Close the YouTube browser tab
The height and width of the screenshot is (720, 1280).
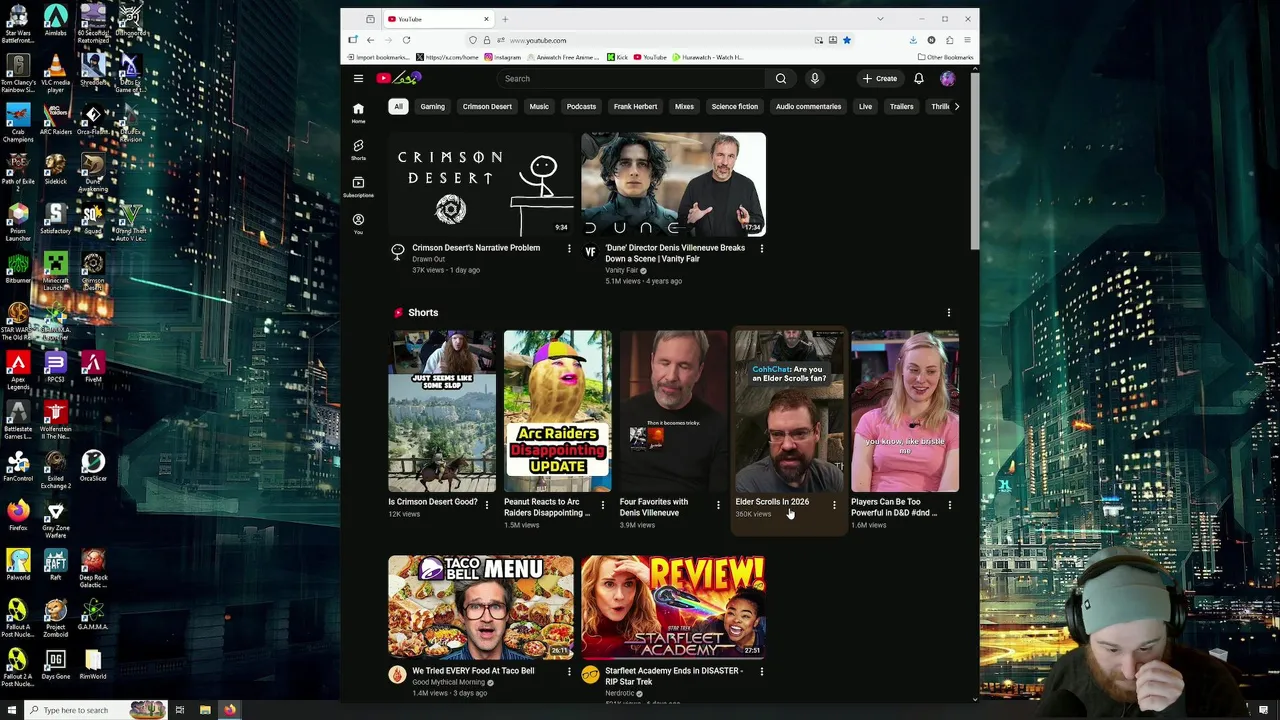[486, 19]
